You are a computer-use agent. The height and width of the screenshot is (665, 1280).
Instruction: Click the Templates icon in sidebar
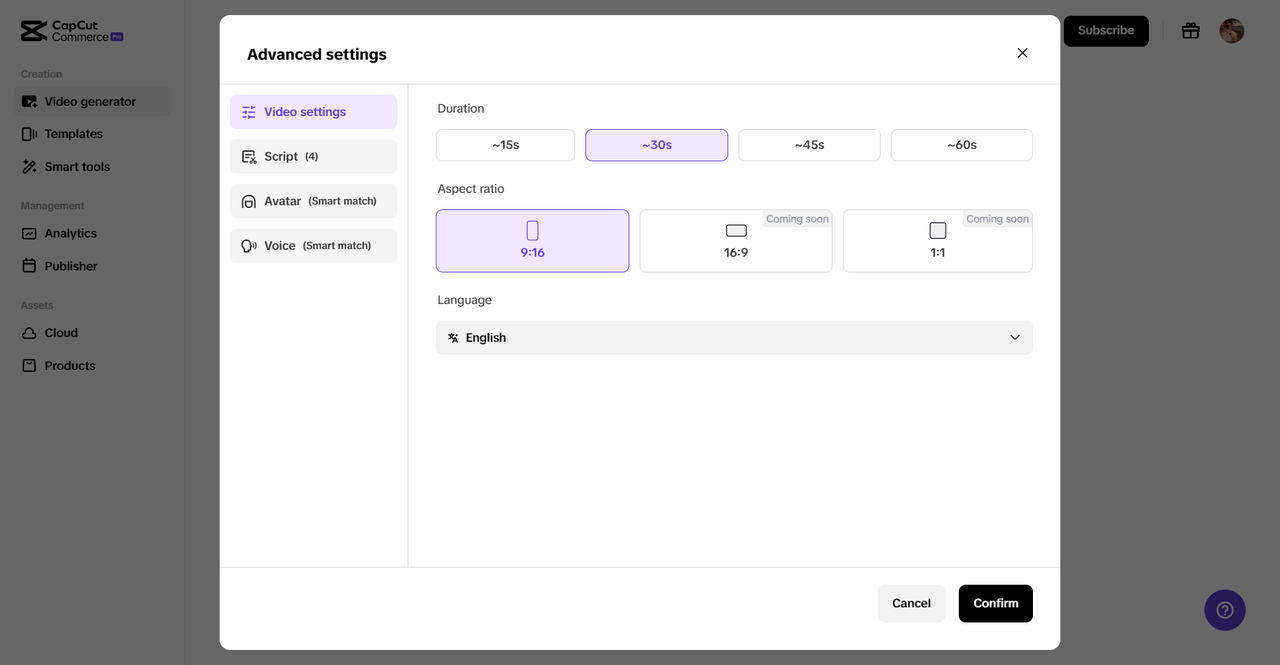click(29, 134)
